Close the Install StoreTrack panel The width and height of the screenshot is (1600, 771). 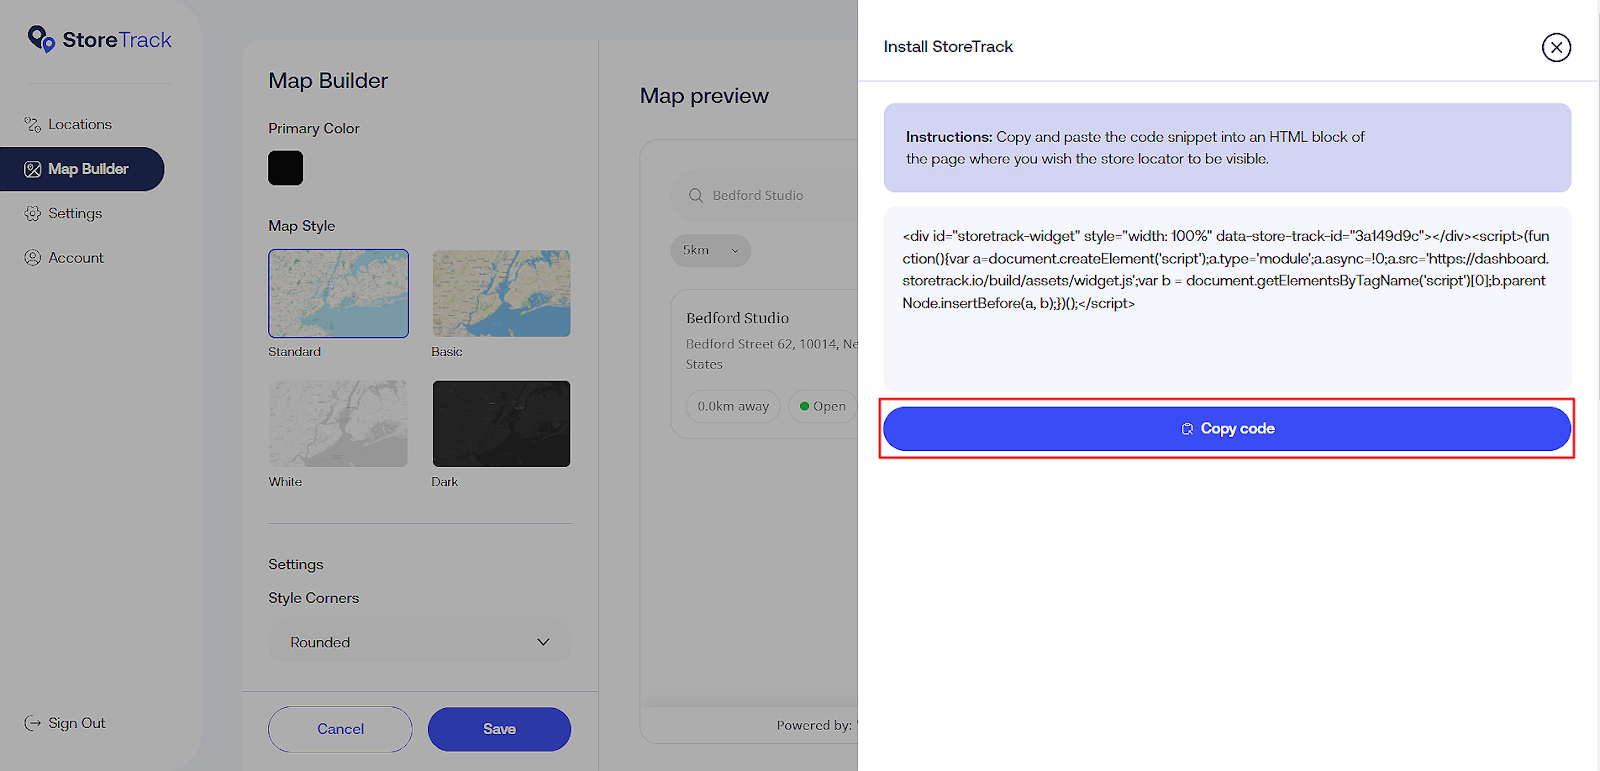(1556, 47)
